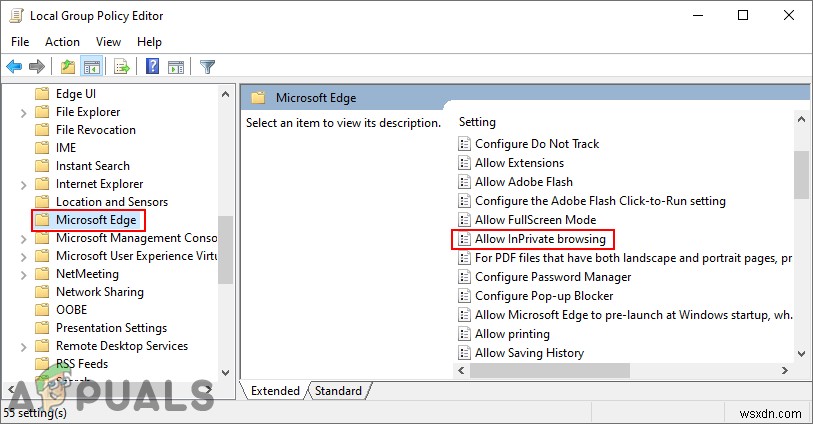This screenshot has height=424, width=813.
Task: Expand the Microsoft User Experience Virtualization node
Action: (23, 257)
